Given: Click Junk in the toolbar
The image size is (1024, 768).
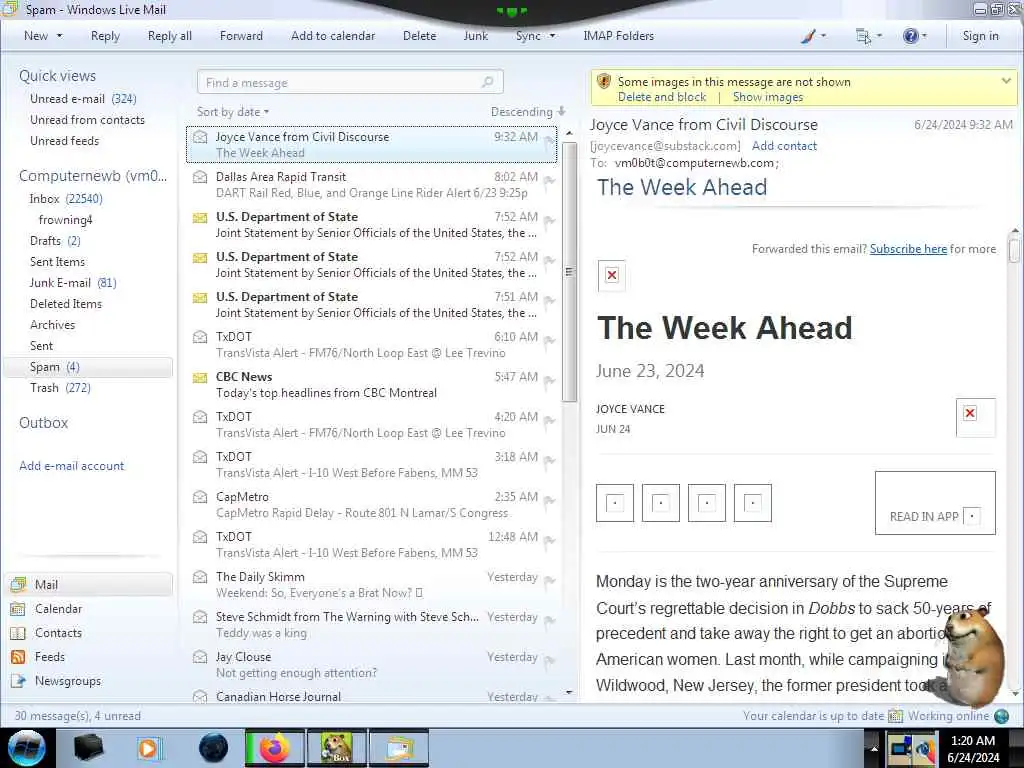Looking at the screenshot, I should 475,36.
